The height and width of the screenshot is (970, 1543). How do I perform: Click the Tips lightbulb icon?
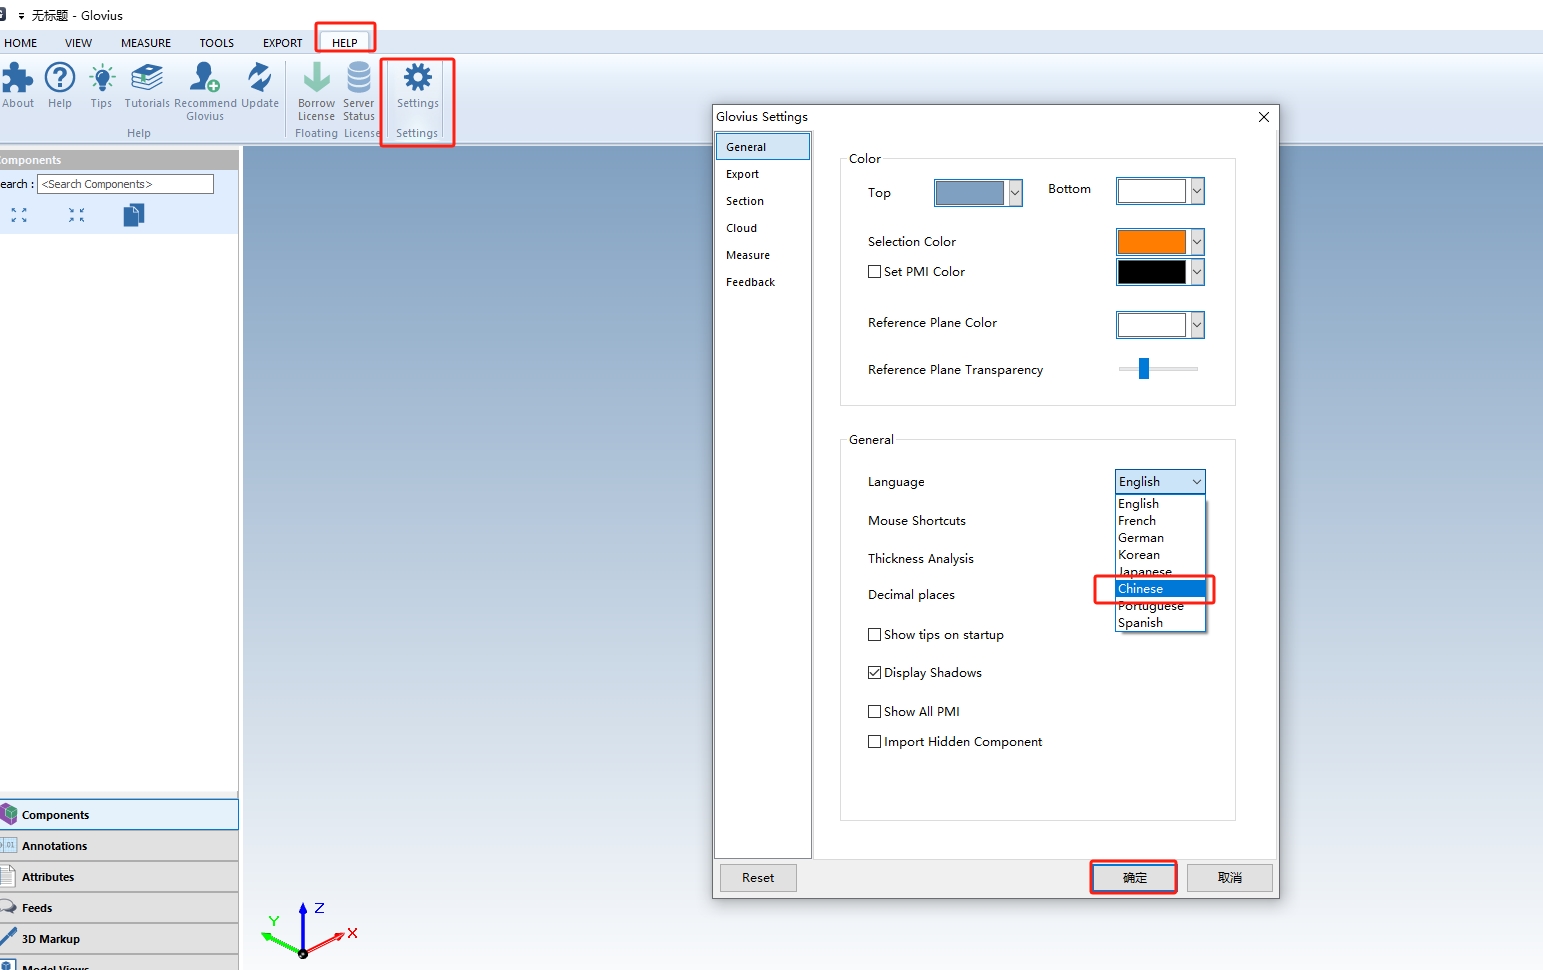point(101,79)
